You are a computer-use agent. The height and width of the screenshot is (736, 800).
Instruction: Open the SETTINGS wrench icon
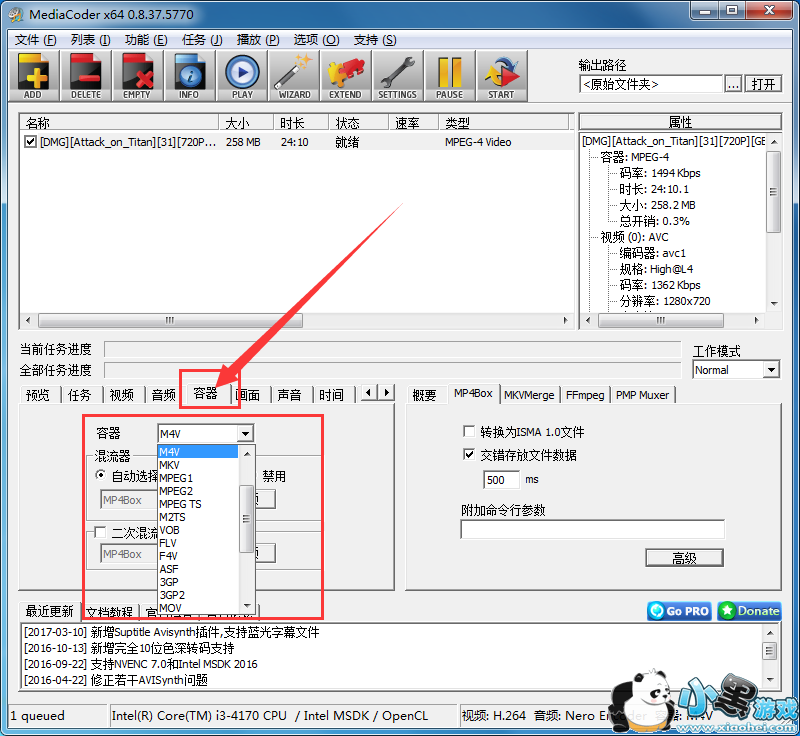(397, 76)
